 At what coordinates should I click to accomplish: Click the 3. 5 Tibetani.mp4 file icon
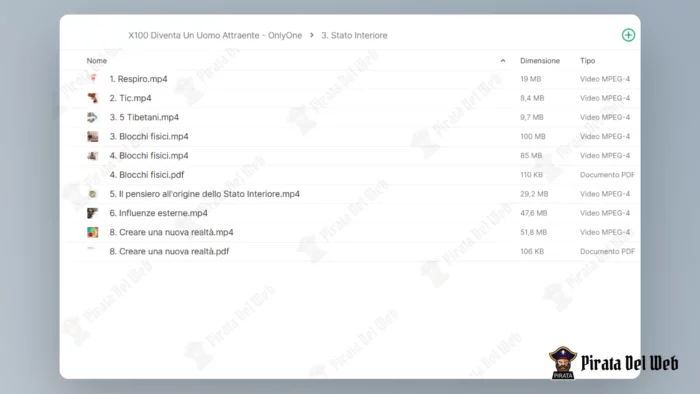point(93,117)
